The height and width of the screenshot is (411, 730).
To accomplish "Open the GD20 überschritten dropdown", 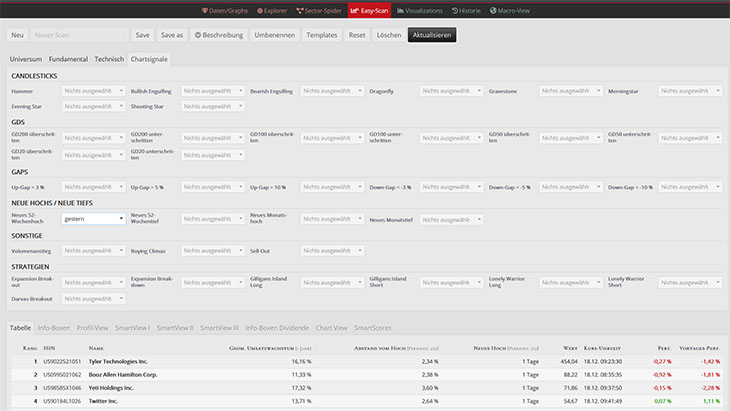I will tap(94, 155).
